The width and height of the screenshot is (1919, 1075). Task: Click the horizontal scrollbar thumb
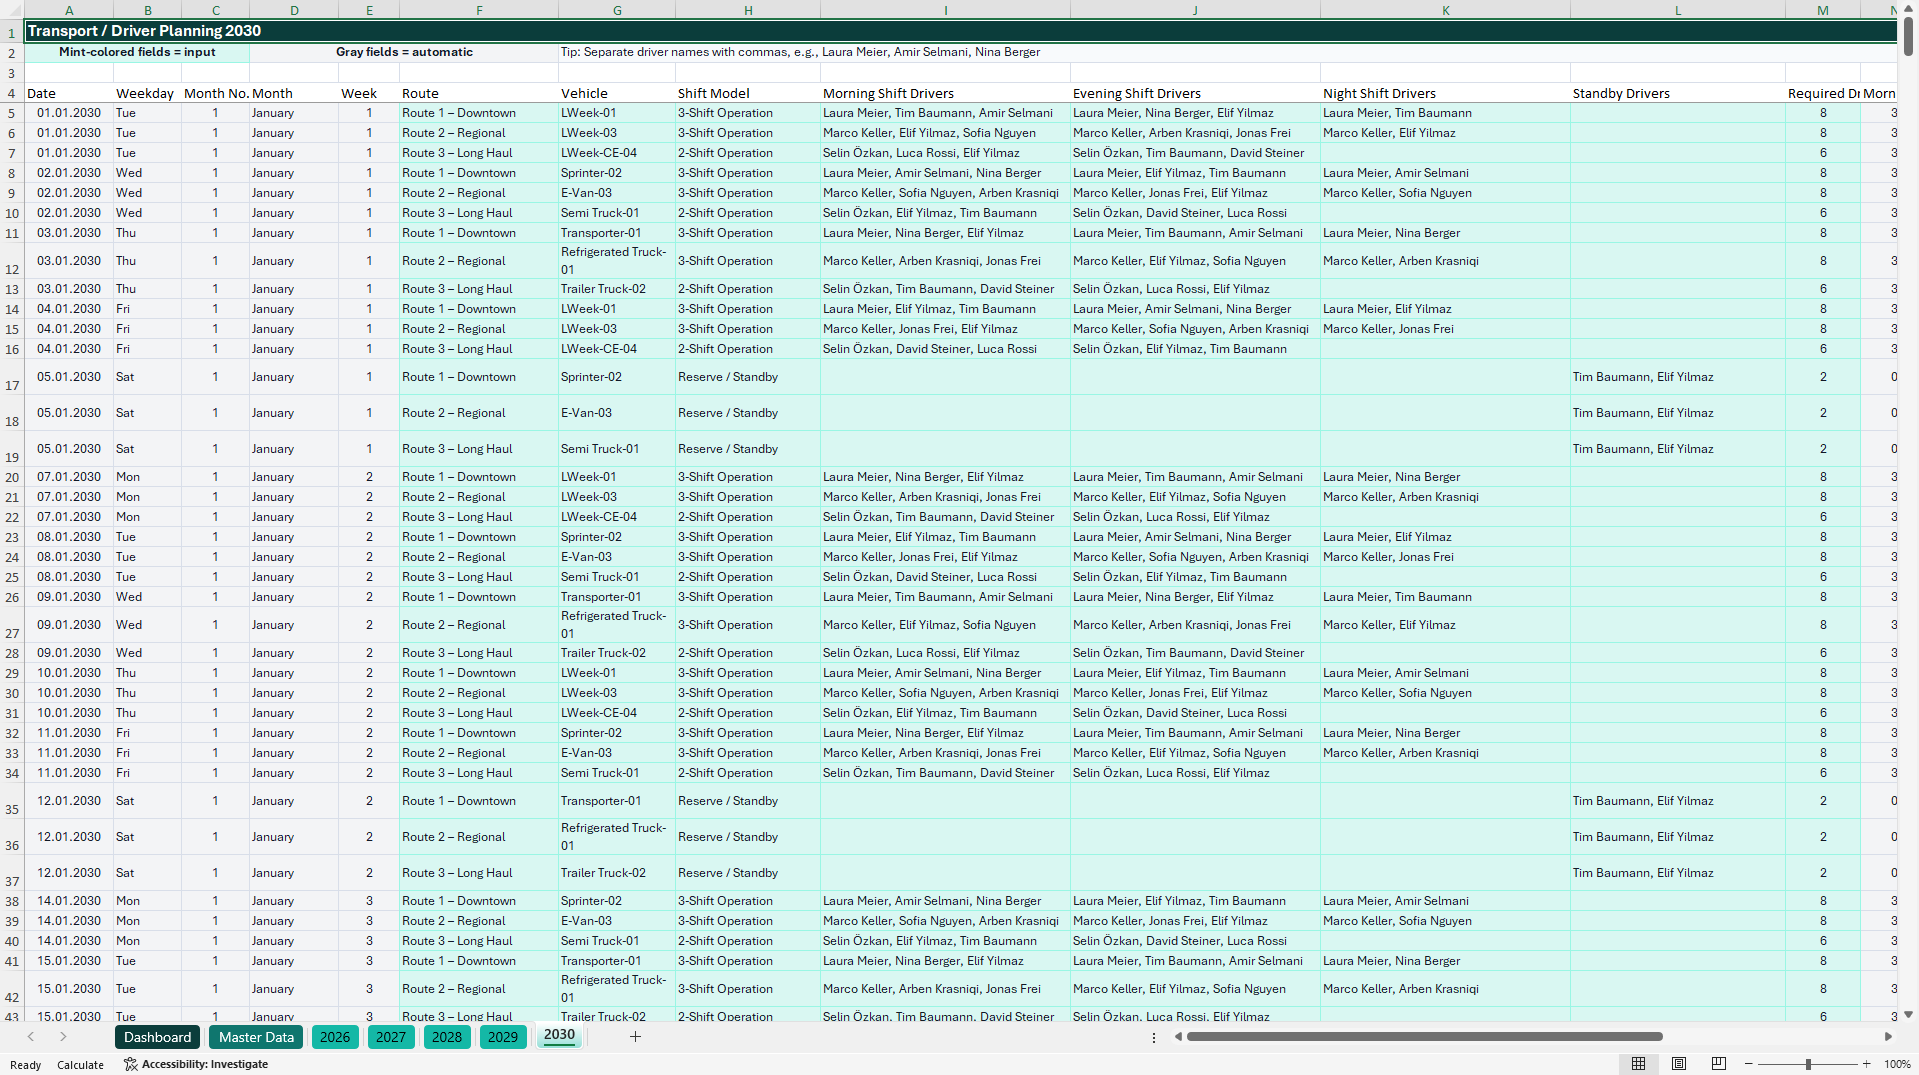[x=1424, y=1037]
